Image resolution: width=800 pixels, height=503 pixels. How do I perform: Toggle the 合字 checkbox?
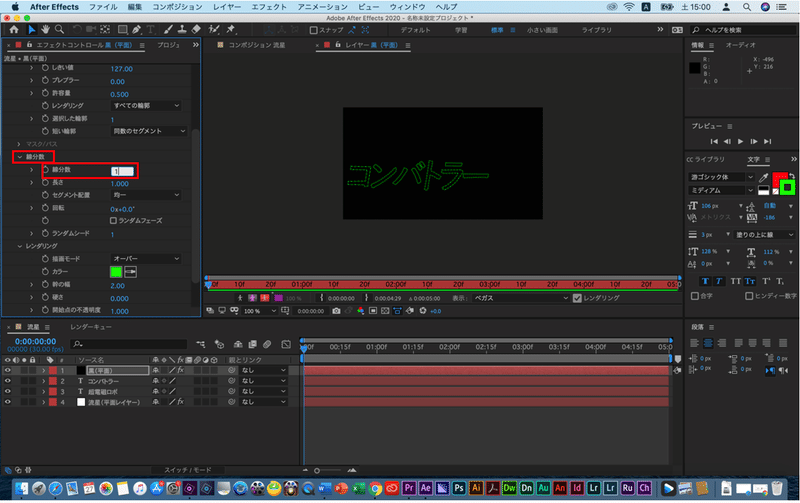point(694,296)
